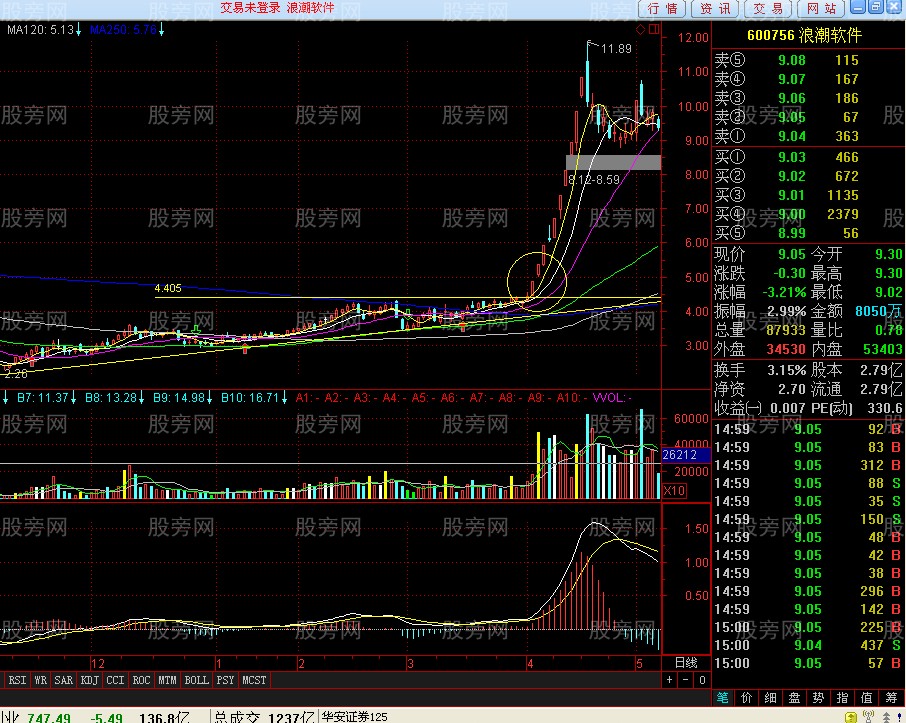Click the plus zoom-in button below the chart
906x723 pixels.
tap(669, 680)
